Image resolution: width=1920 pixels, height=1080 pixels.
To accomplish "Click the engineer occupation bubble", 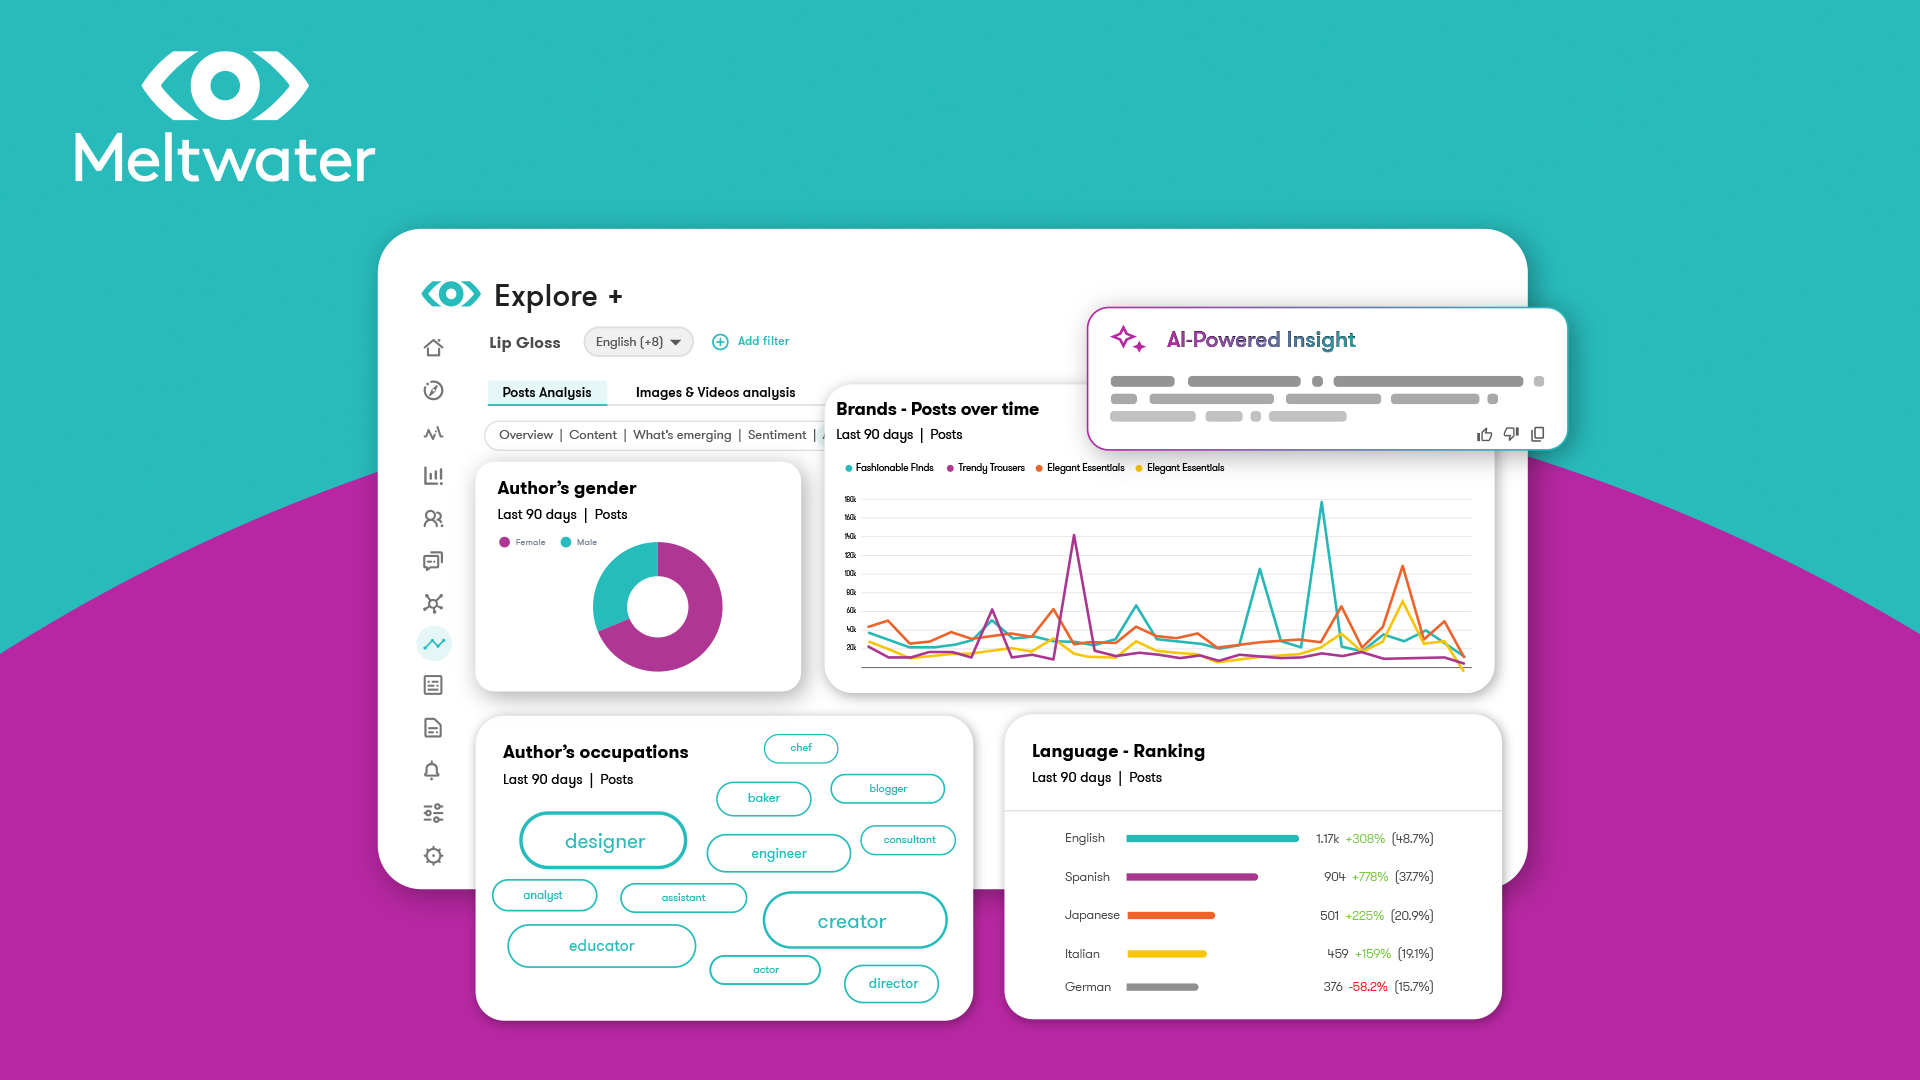I will click(x=778, y=853).
